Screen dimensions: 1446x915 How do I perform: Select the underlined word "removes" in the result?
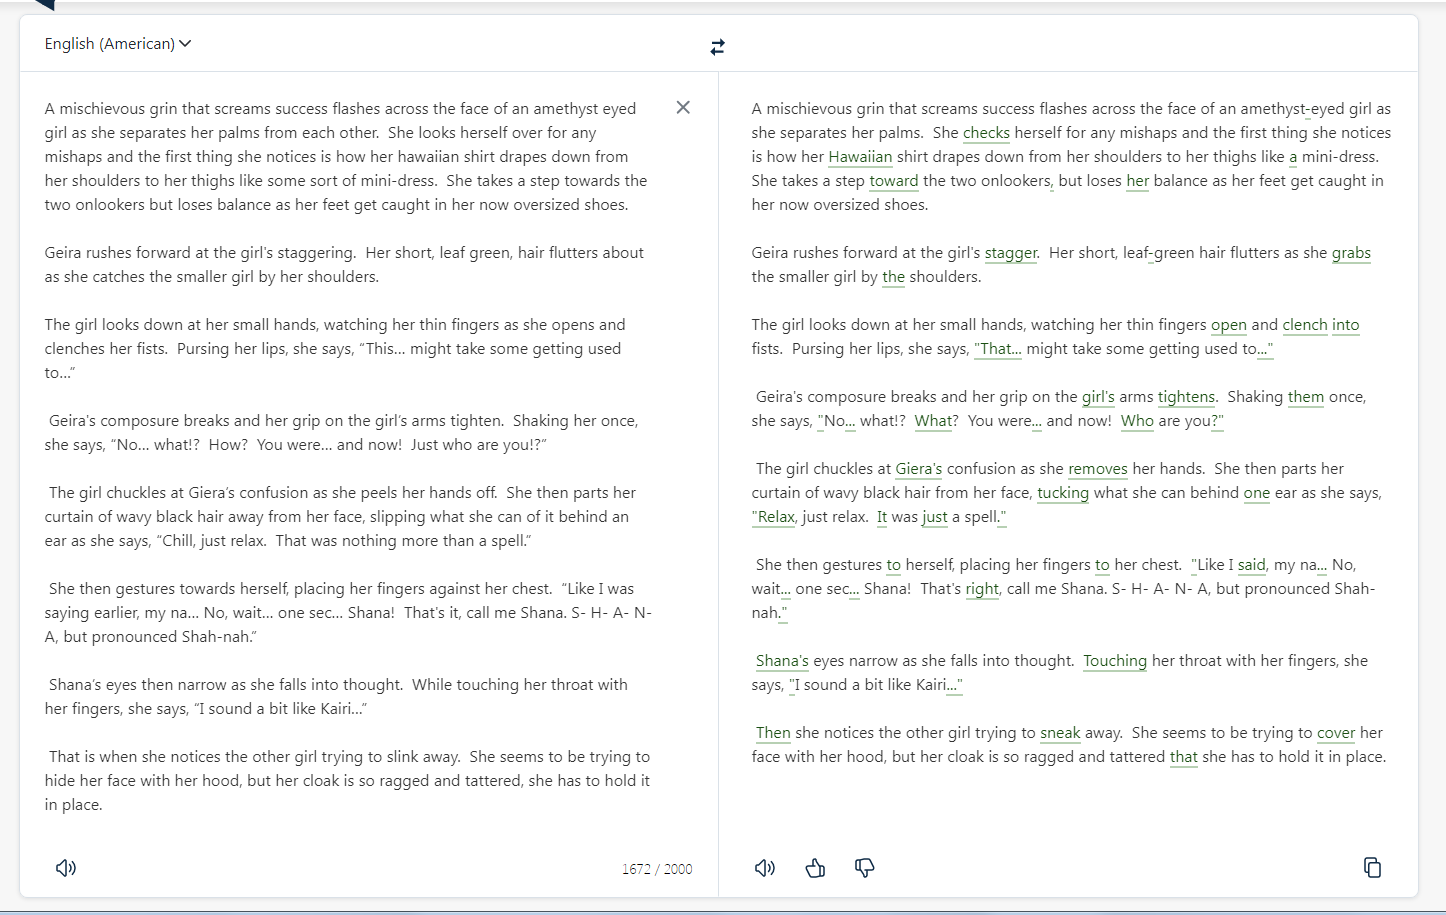1097,469
